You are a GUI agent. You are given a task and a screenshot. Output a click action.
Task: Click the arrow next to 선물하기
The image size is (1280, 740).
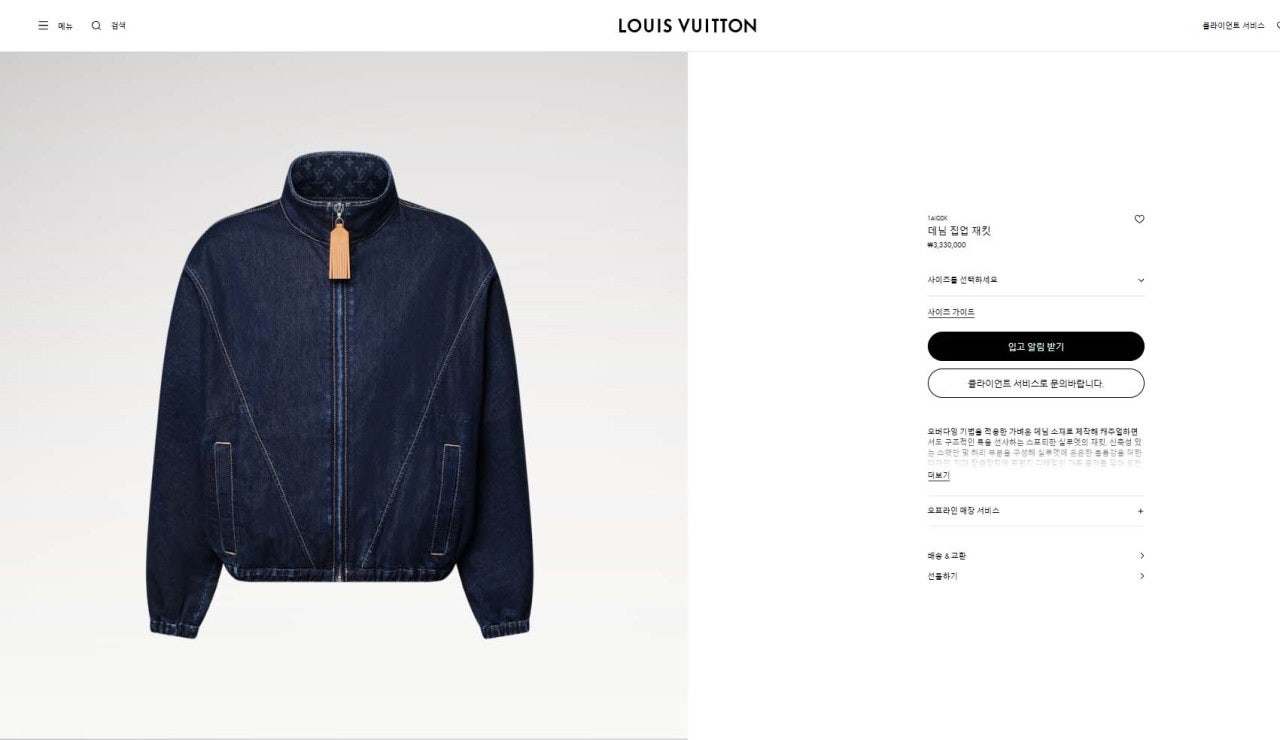tap(1142, 576)
